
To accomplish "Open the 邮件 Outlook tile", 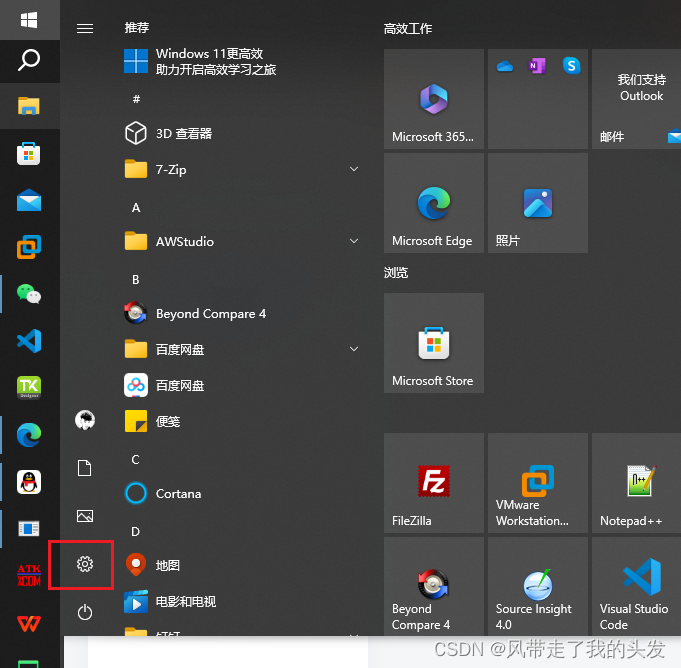I will click(x=637, y=99).
